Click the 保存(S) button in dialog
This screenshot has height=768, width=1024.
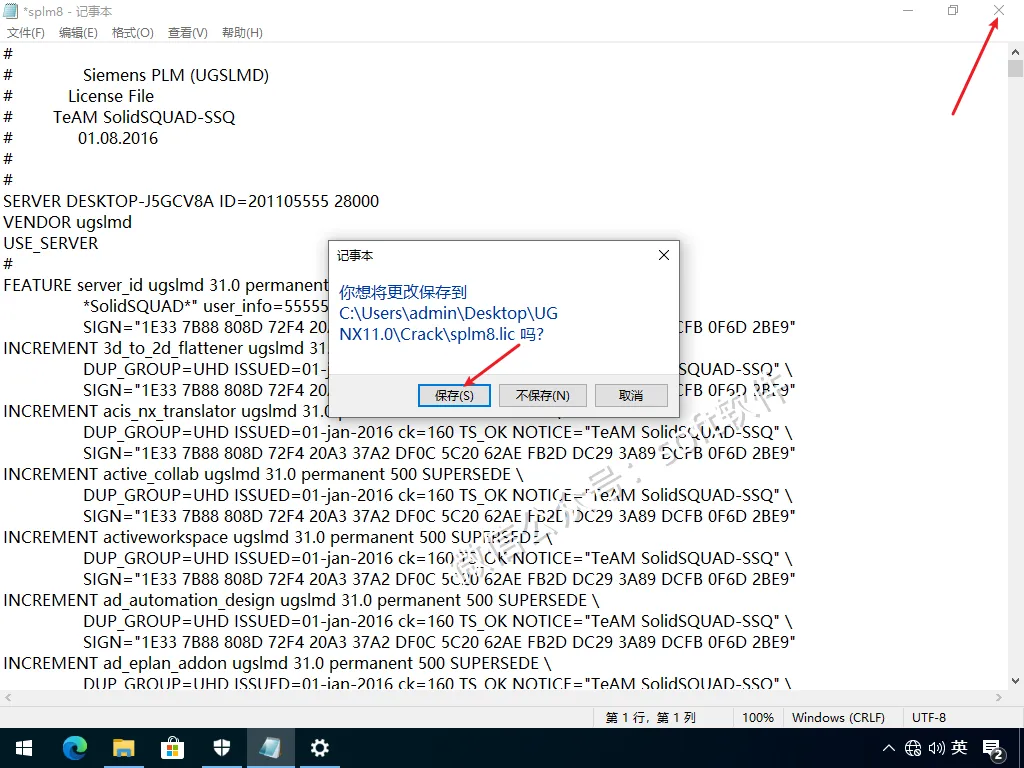(454, 396)
